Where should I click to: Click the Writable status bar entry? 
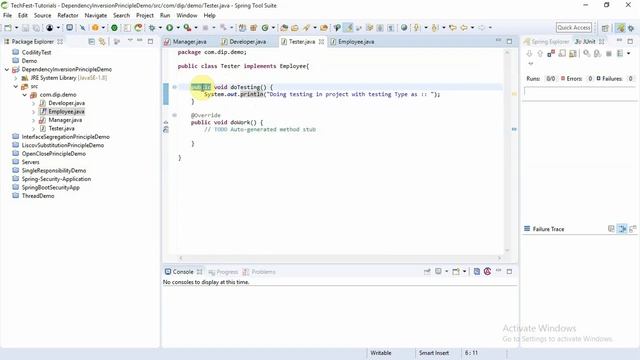[x=381, y=353]
